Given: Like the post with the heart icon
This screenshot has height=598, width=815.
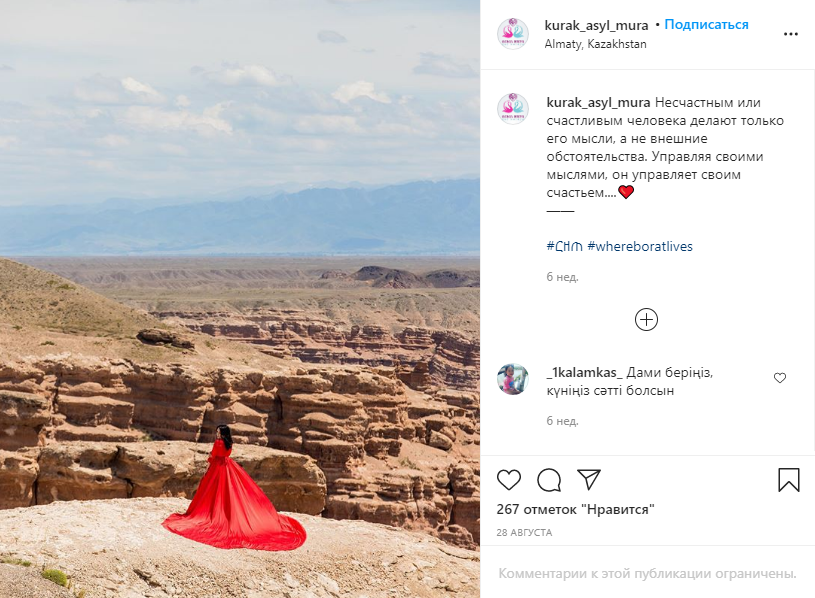Looking at the screenshot, I should [508, 480].
